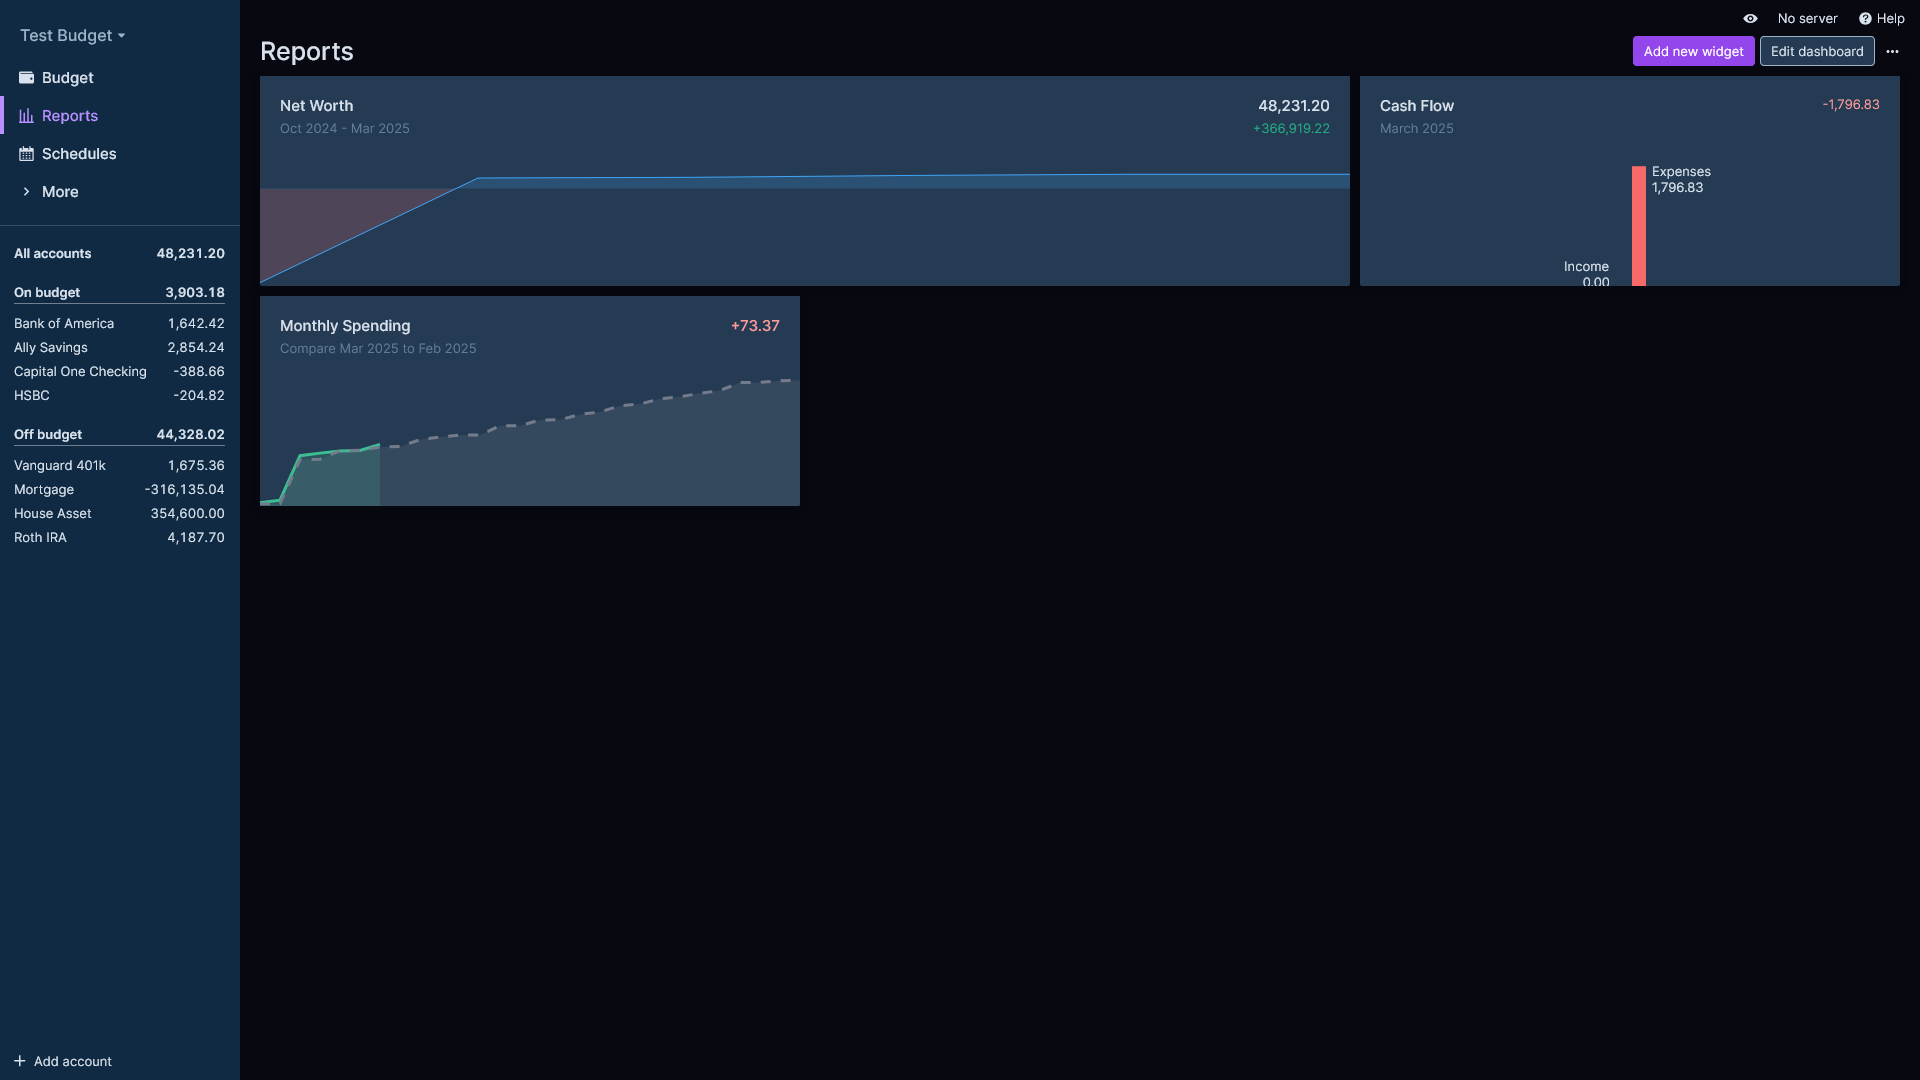The image size is (1920, 1080).
Task: Go to Schedules page
Action: (x=79, y=154)
